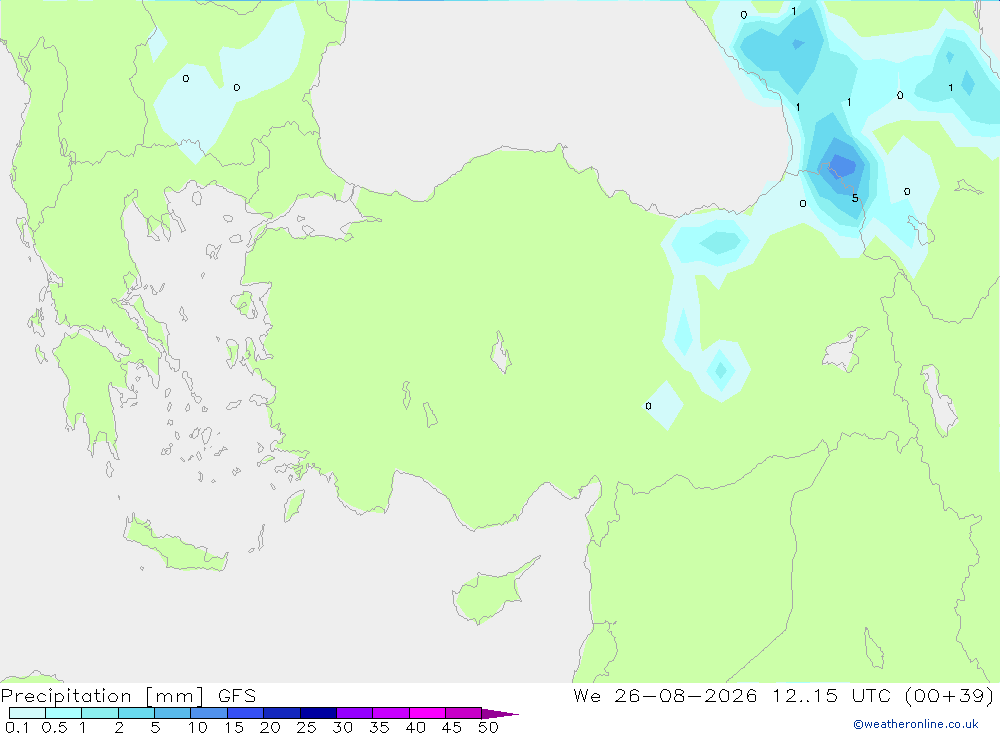Choose the 25–30 mm navy swatch
The image size is (1000, 733).
point(318,713)
